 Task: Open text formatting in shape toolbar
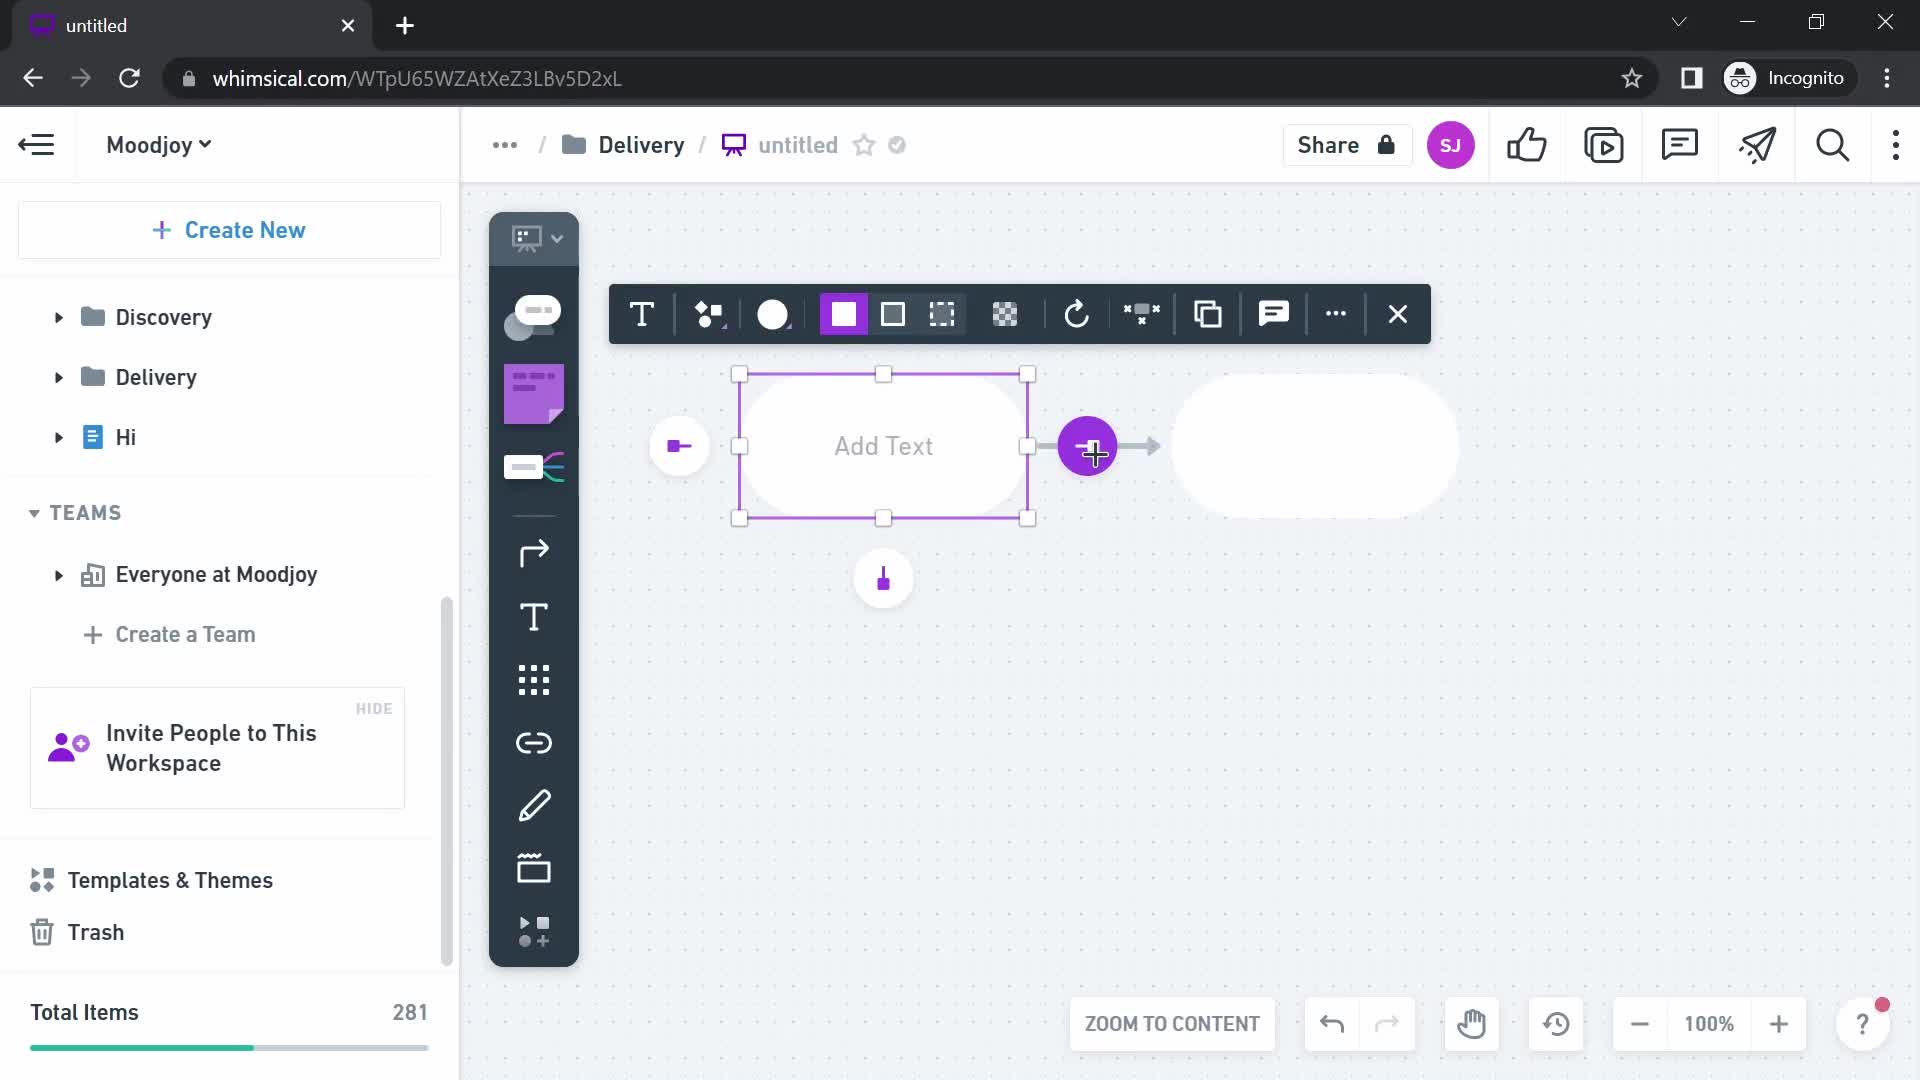click(x=642, y=314)
